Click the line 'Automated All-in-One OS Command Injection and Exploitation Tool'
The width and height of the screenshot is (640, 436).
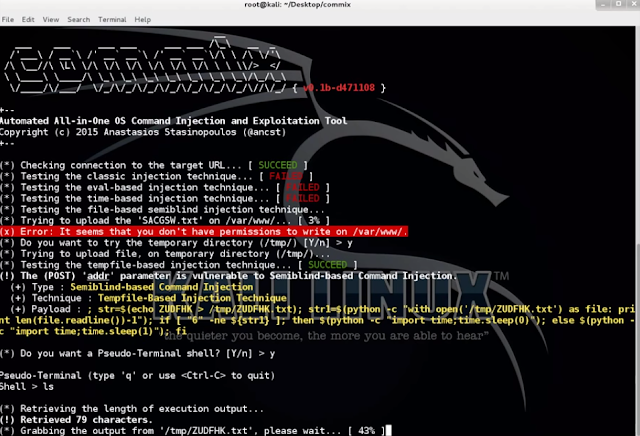[x=173, y=121]
